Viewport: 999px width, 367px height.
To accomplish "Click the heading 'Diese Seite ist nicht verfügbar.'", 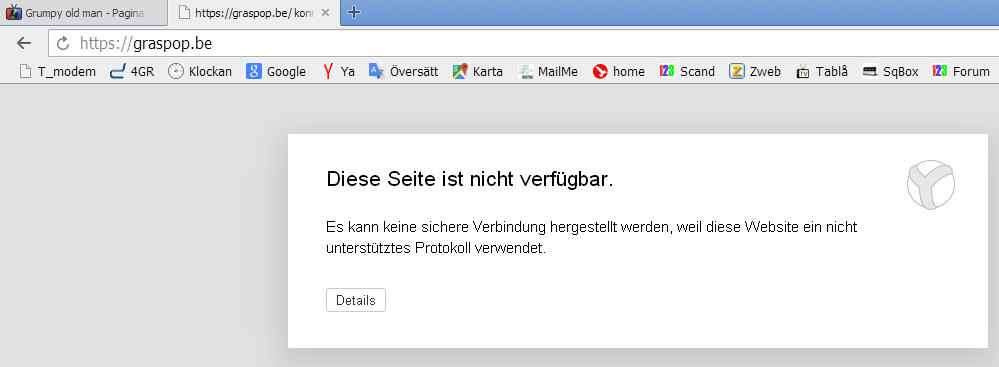I will 470,180.
